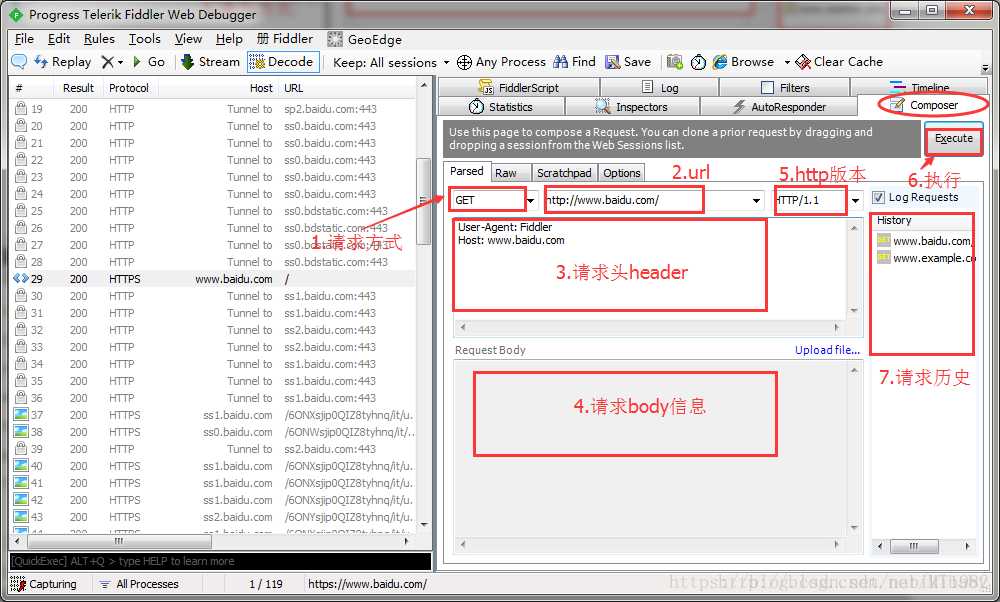Screen dimensions: 1000x602
Task: Open the Edit menu
Action: tap(59, 39)
